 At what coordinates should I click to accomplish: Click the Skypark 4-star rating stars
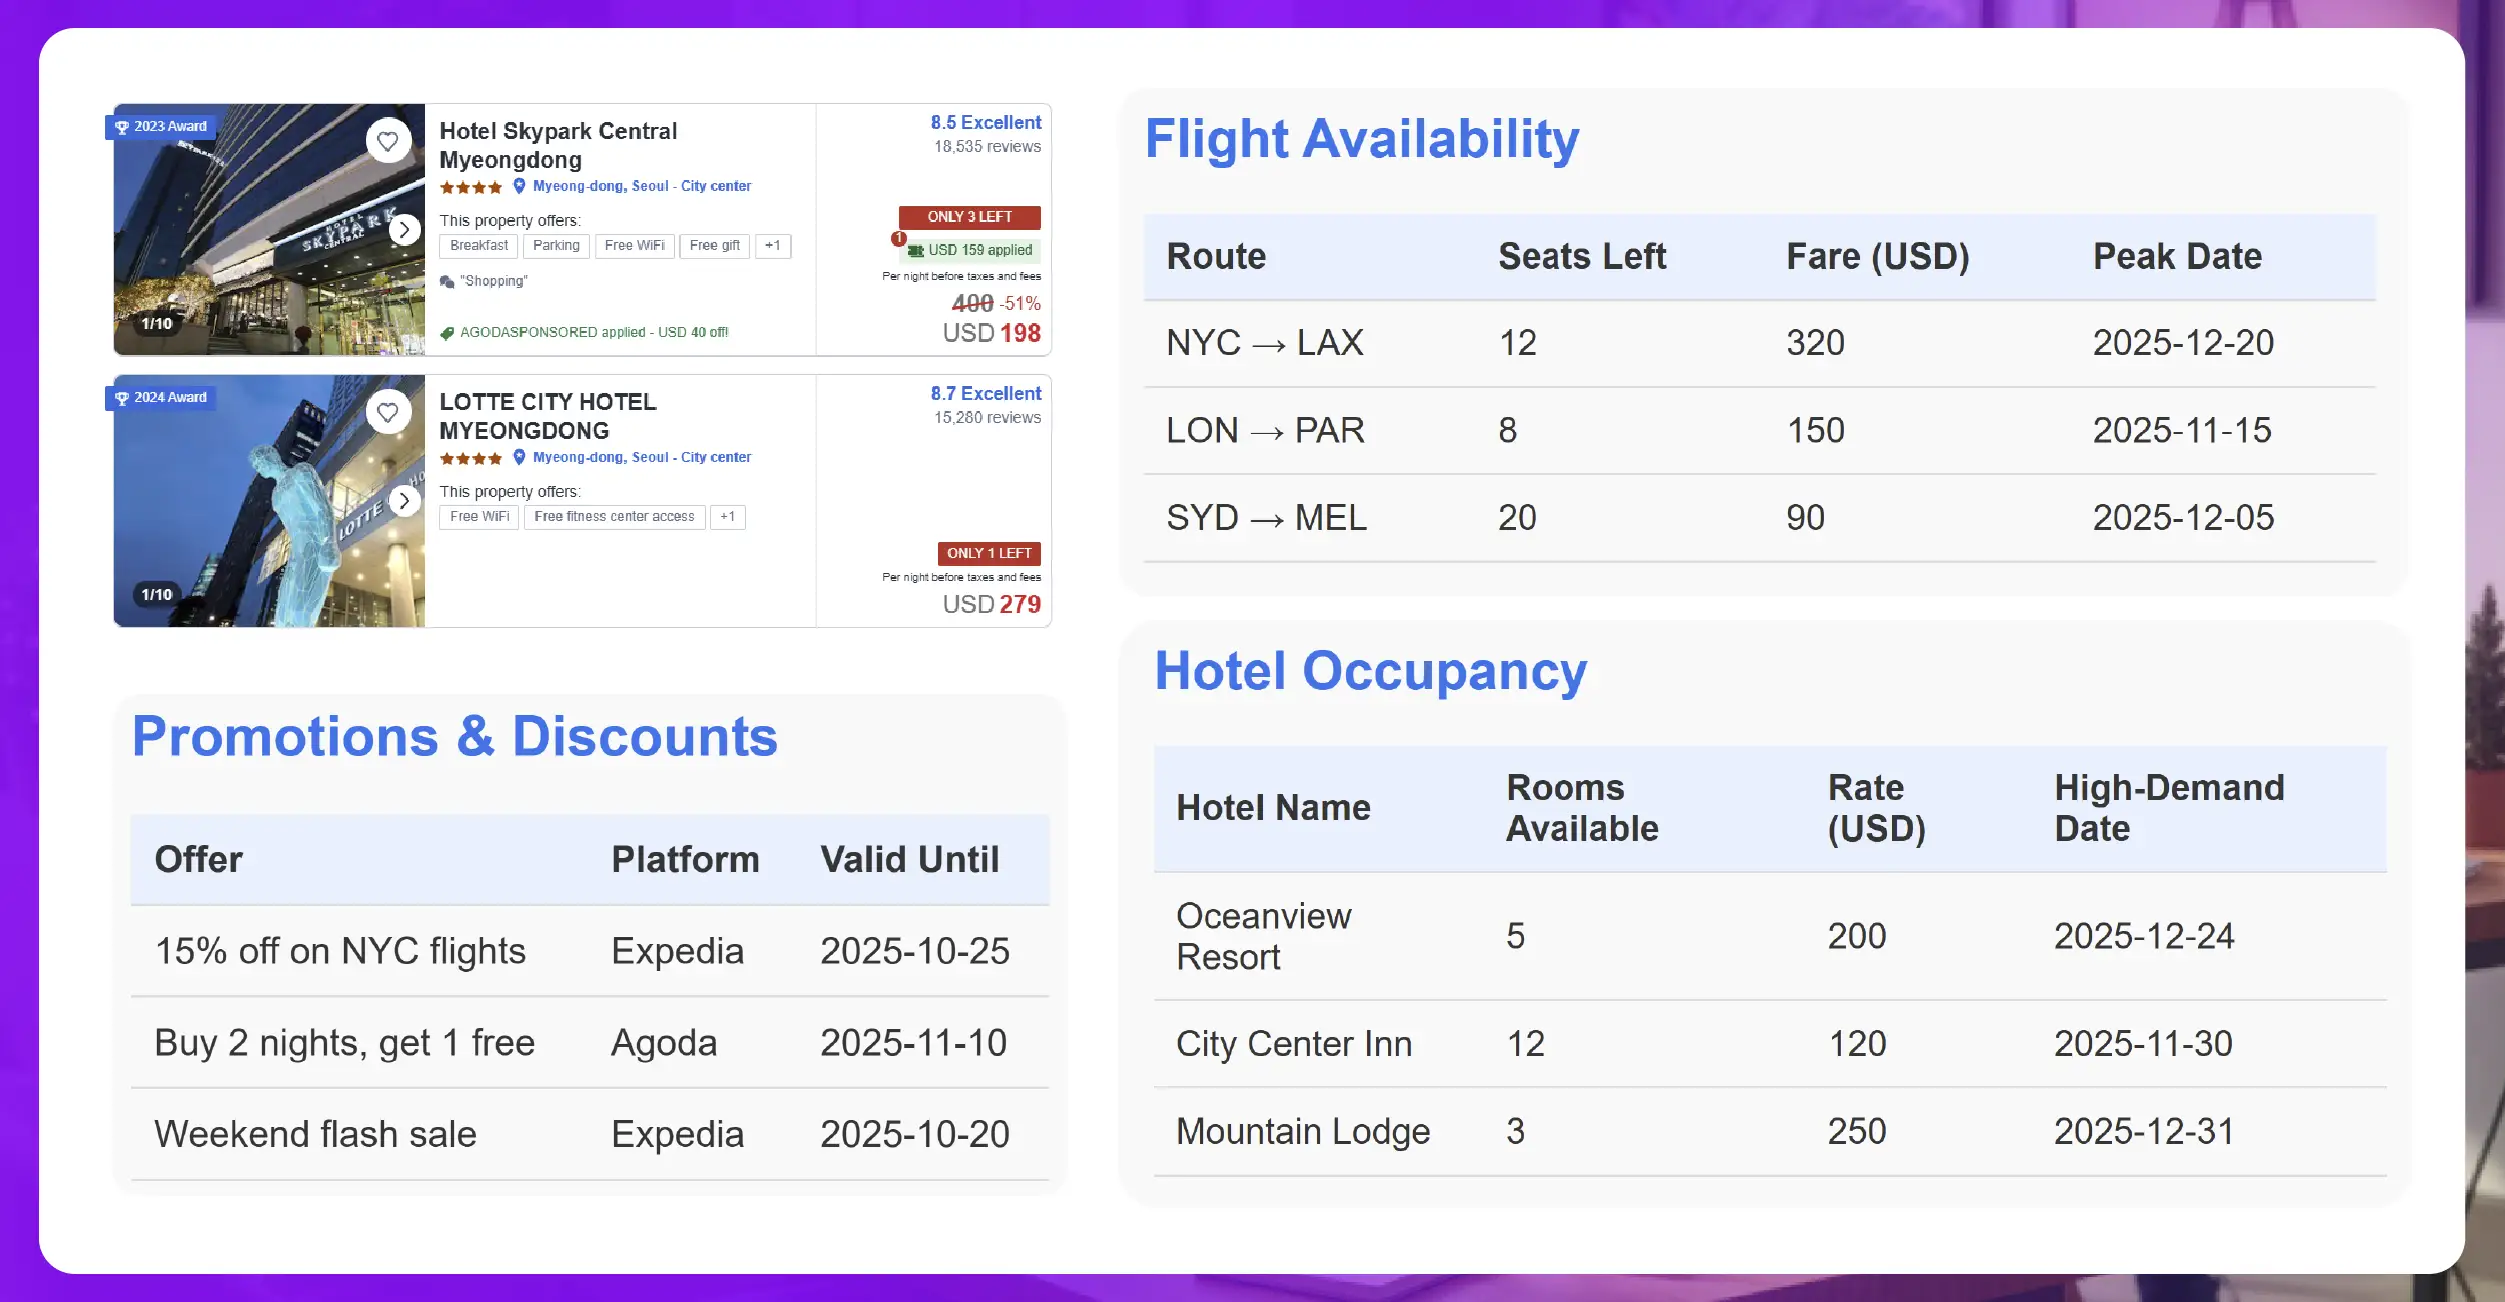click(470, 187)
